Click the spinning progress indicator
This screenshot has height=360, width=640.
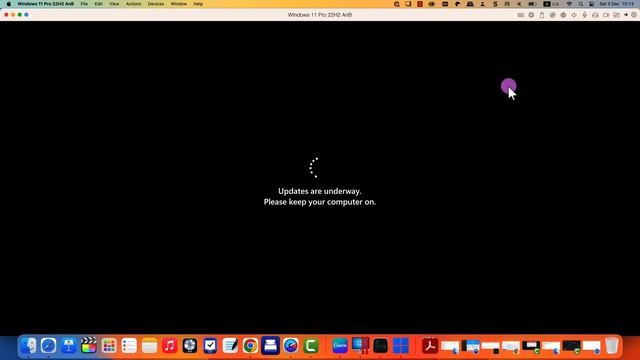313,168
